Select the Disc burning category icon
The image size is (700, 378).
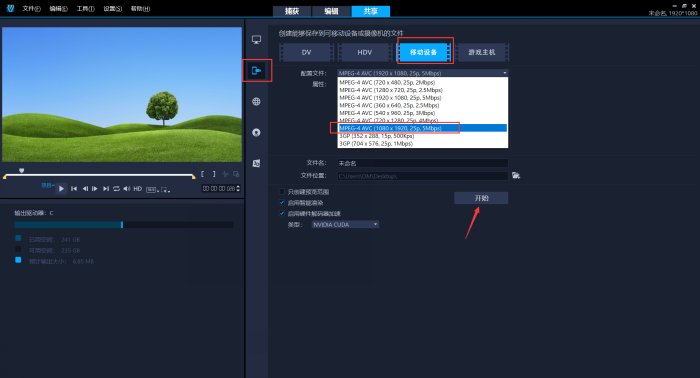point(256,133)
